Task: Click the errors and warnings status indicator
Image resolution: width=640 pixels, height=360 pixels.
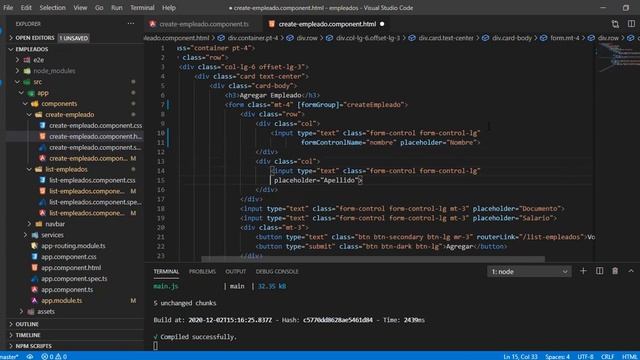Action: (54, 356)
